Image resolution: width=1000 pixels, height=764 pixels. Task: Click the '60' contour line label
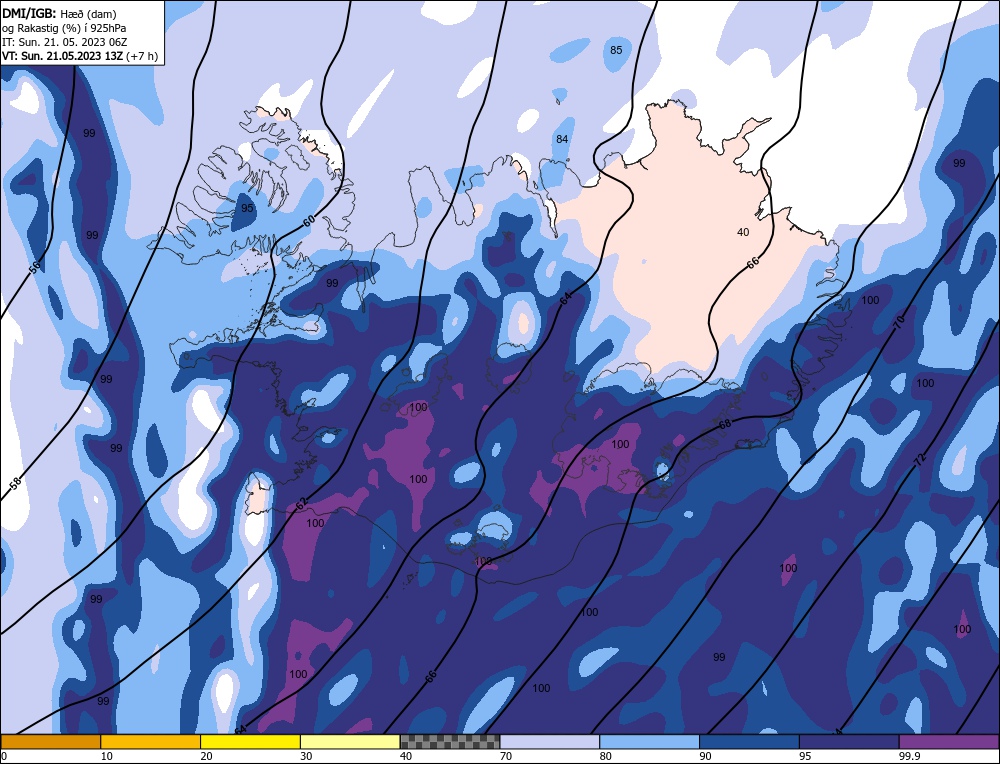(309, 221)
